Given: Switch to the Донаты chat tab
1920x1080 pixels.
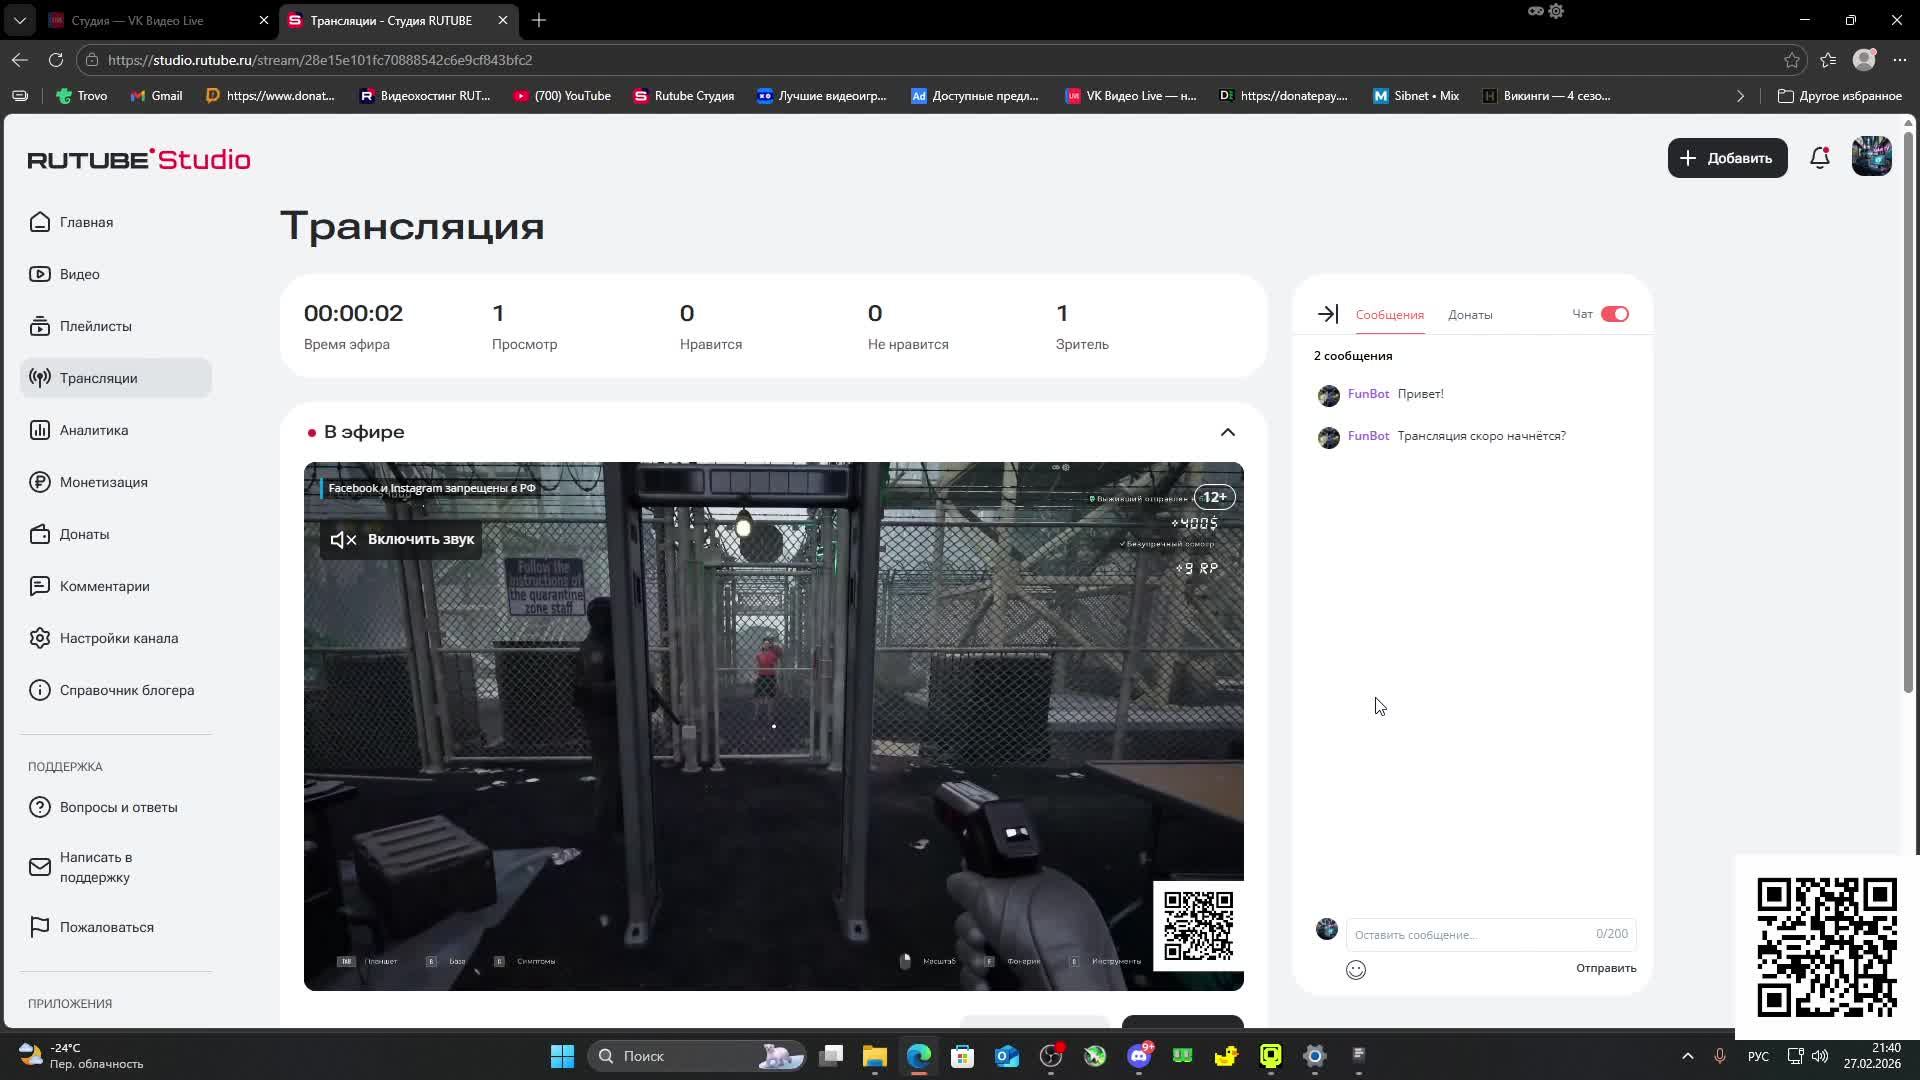Looking at the screenshot, I should (x=1469, y=314).
